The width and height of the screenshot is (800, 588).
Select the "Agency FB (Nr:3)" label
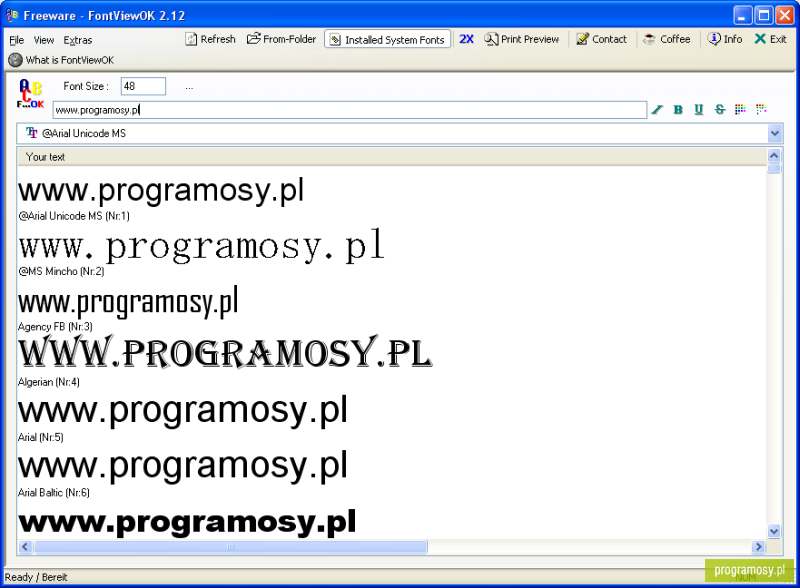pos(55,327)
